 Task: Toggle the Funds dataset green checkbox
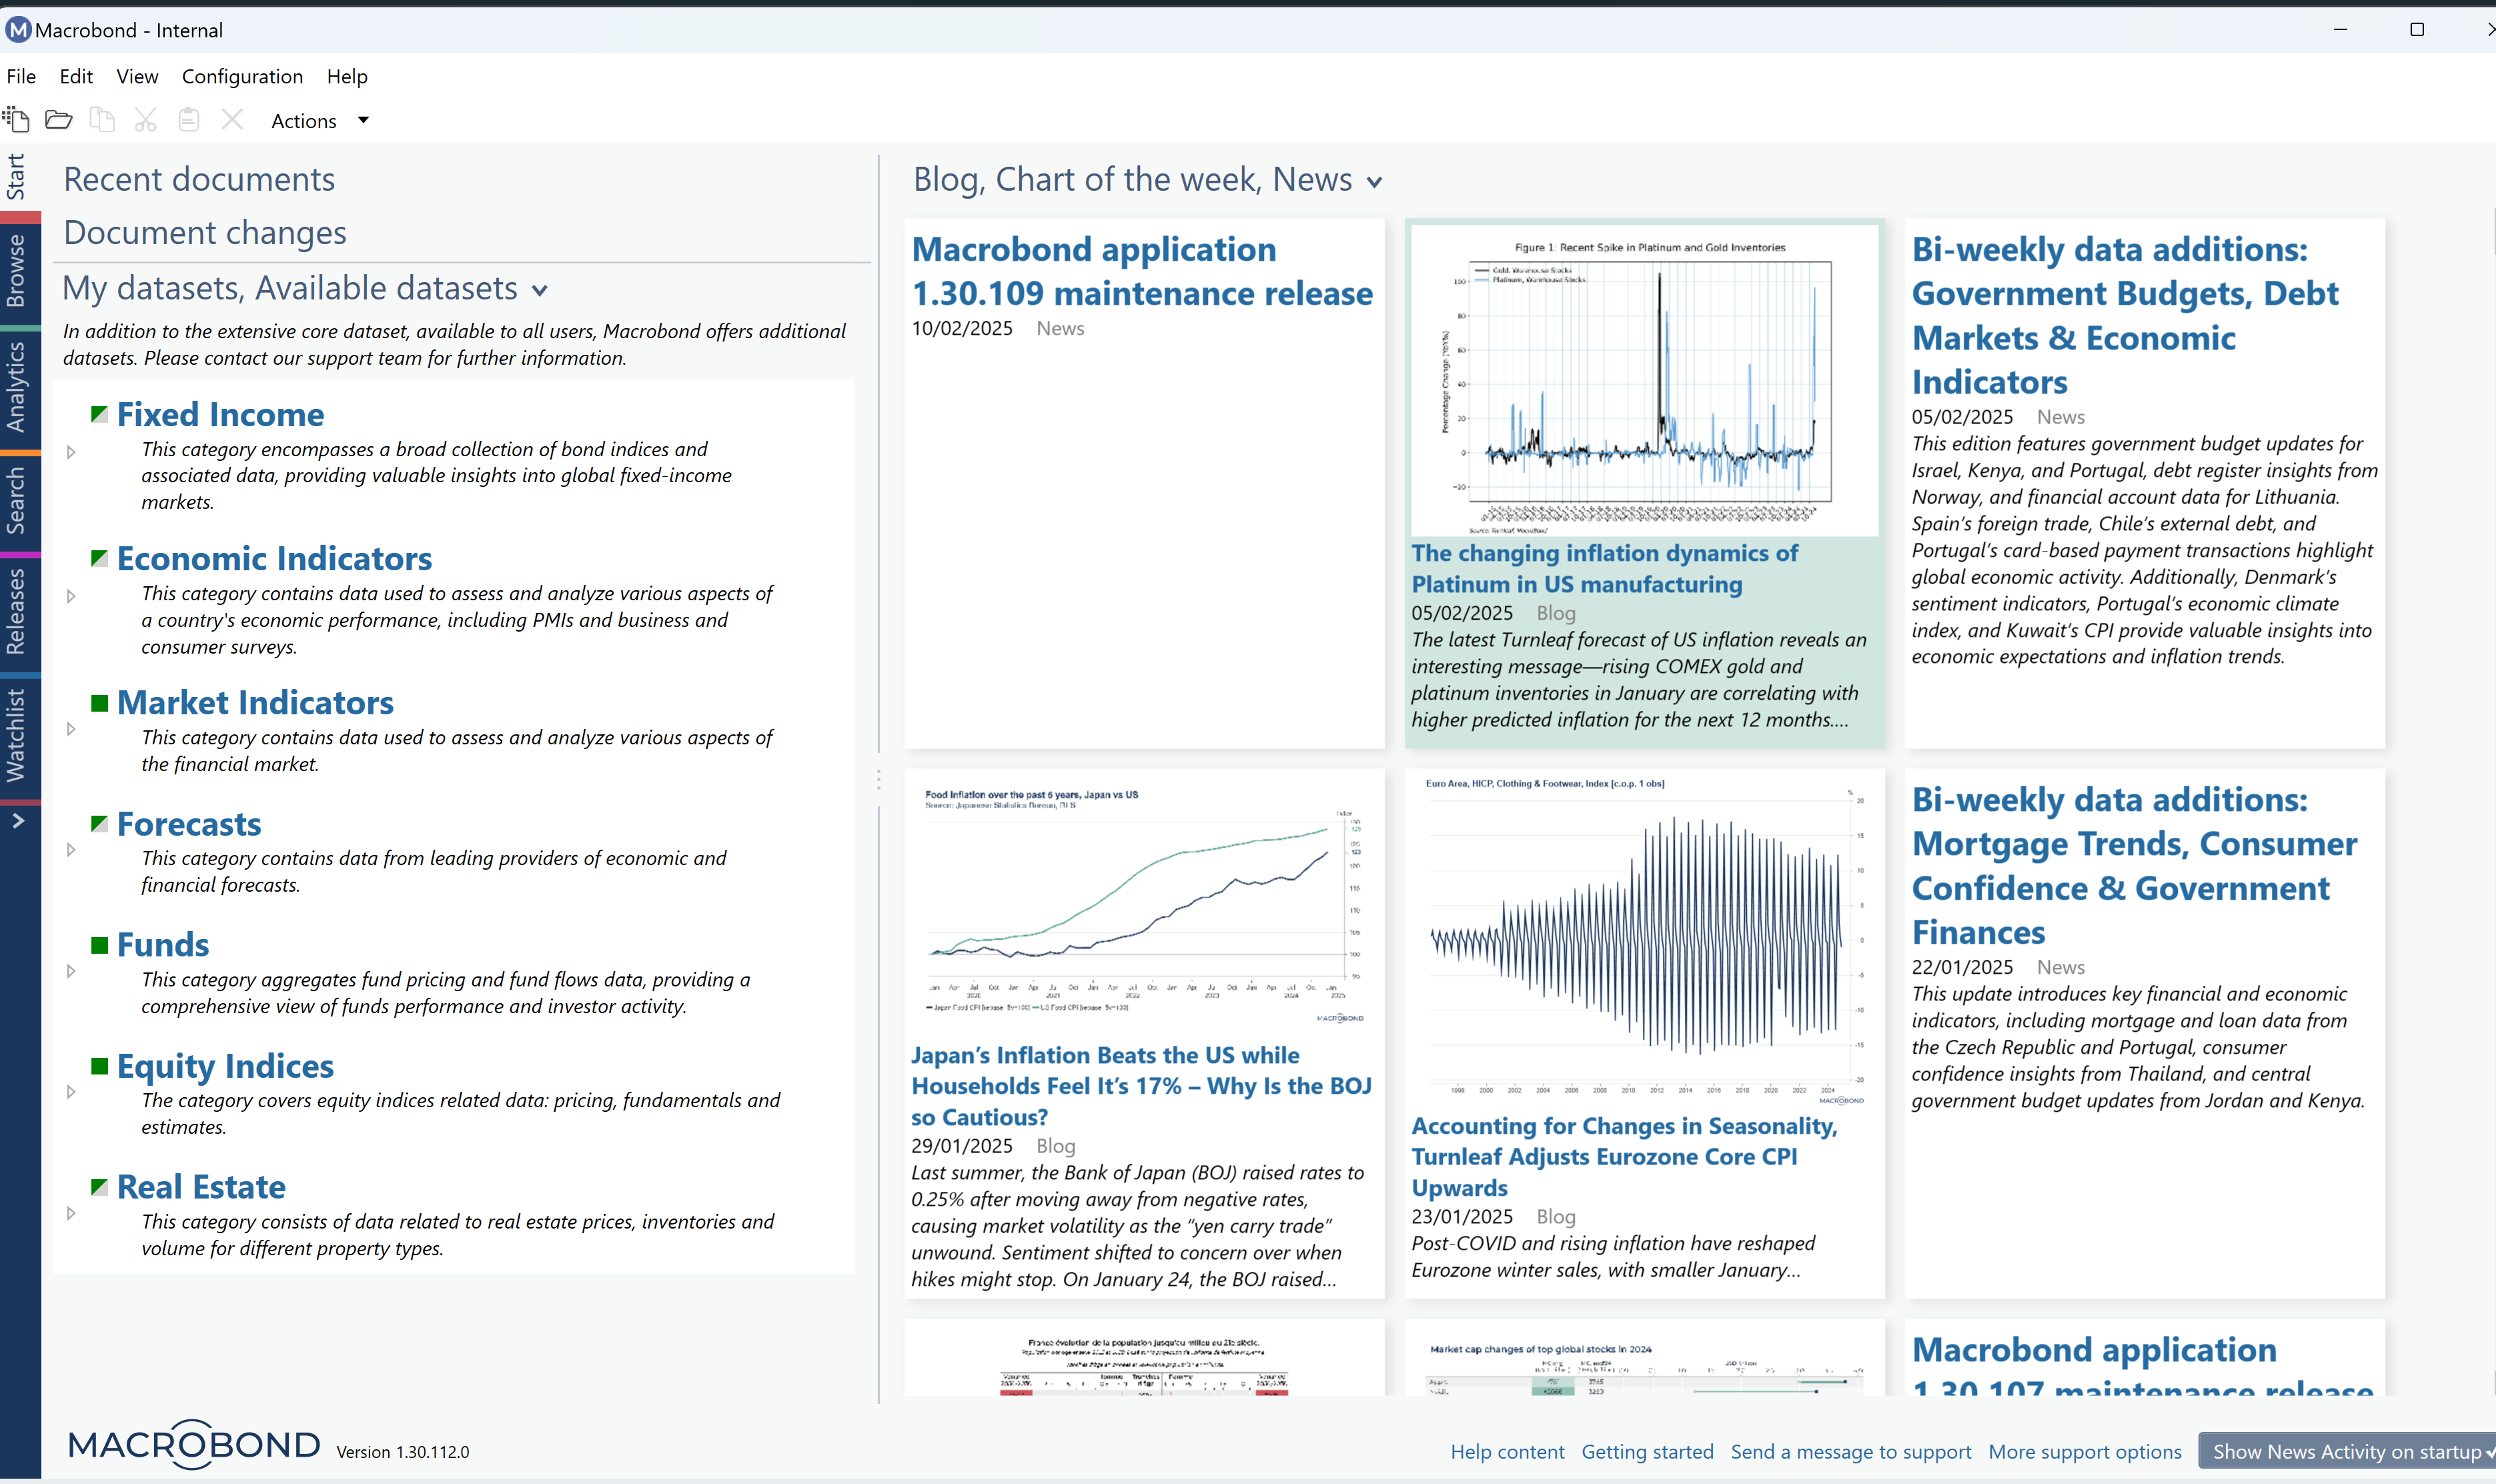(99, 945)
